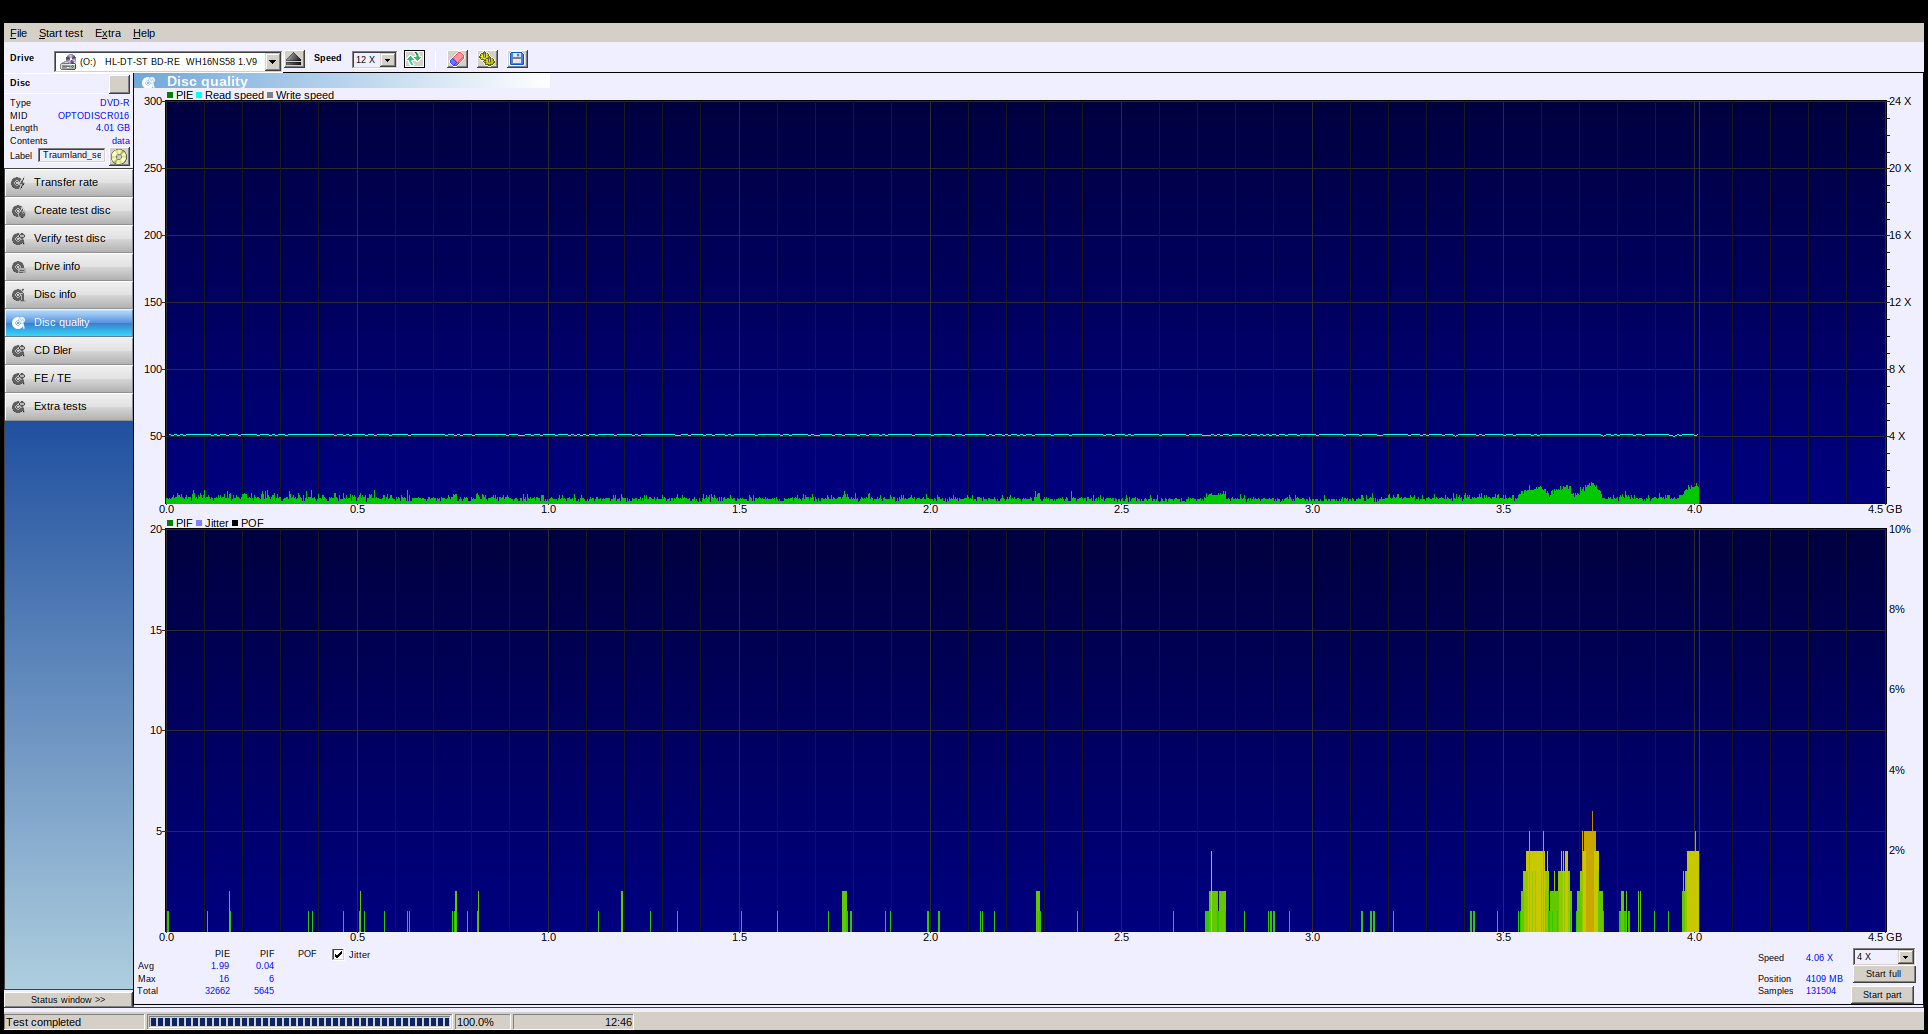The image size is (1928, 1034).
Task: Click the black POF legend swatch
Action: coord(235,523)
